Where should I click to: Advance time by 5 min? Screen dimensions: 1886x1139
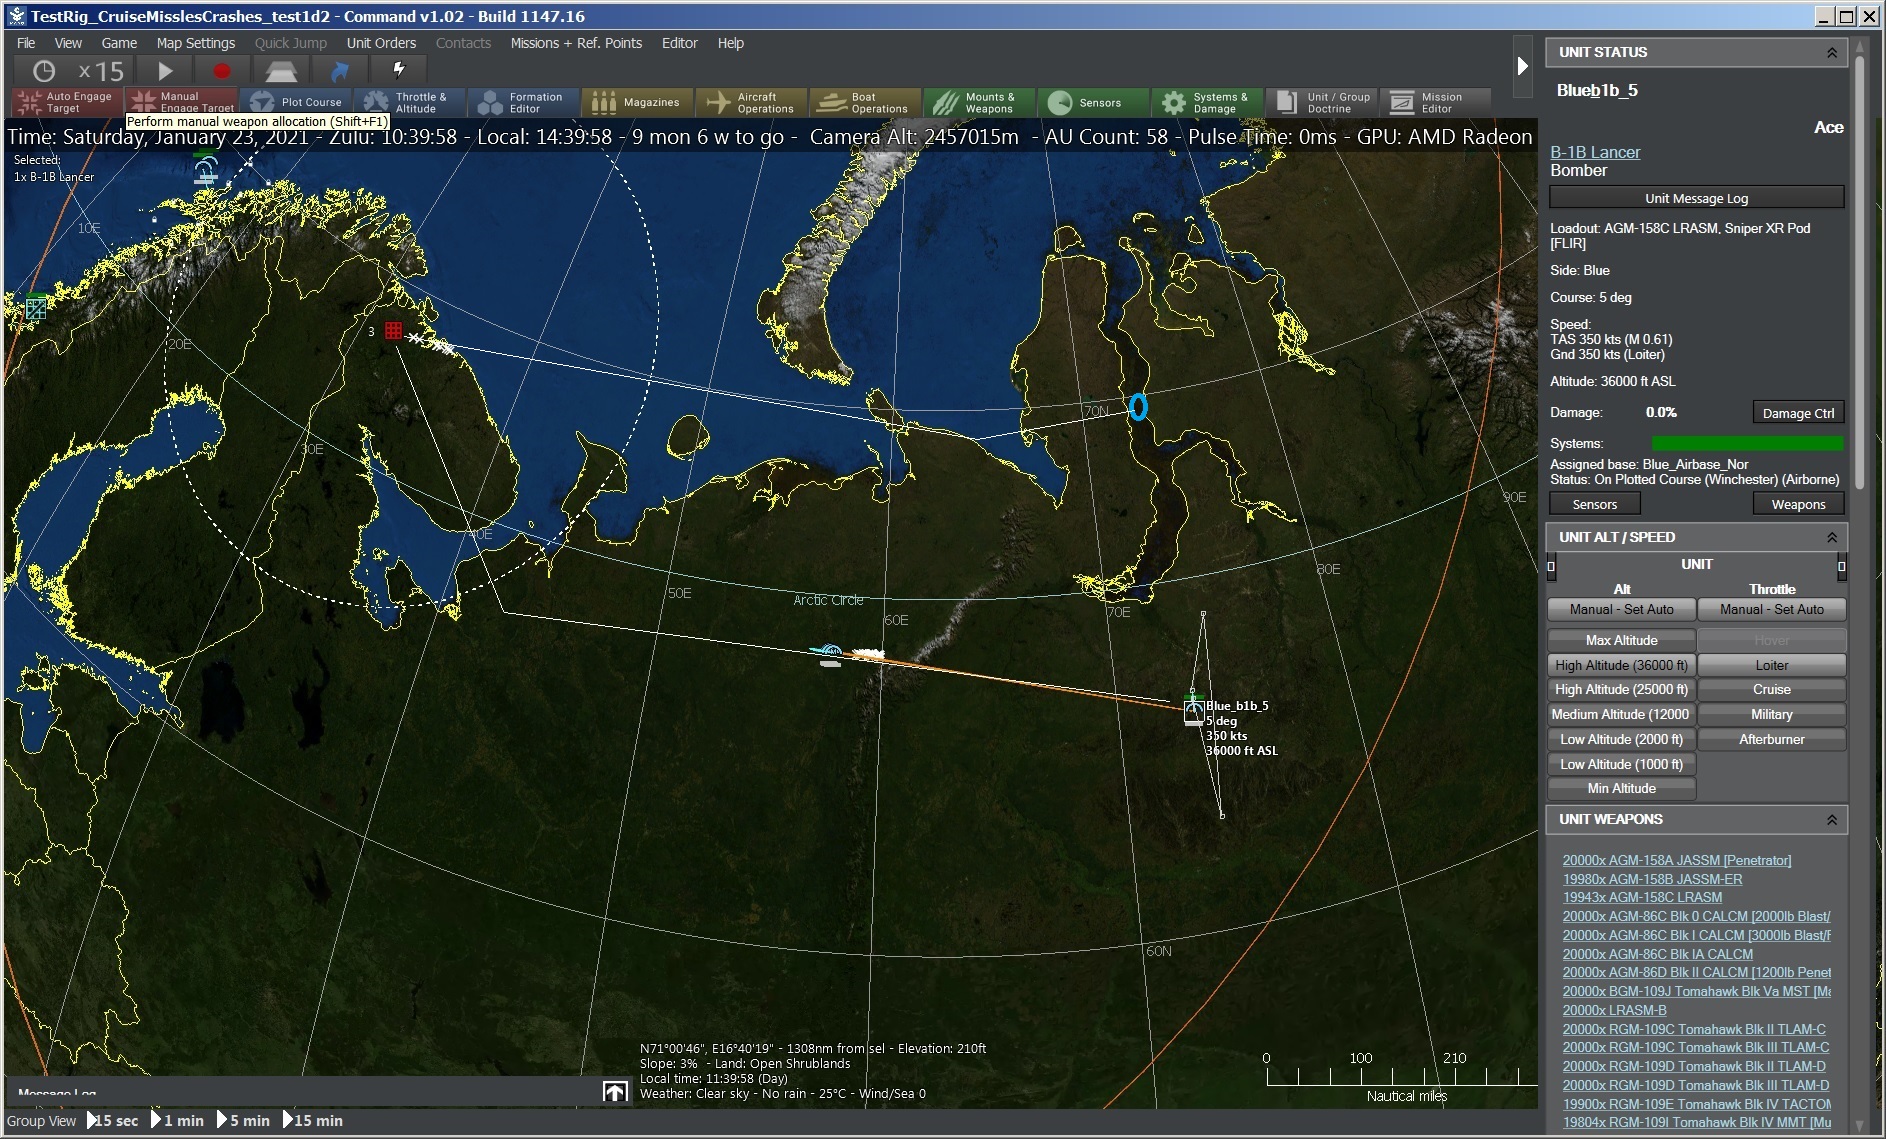click(243, 1120)
